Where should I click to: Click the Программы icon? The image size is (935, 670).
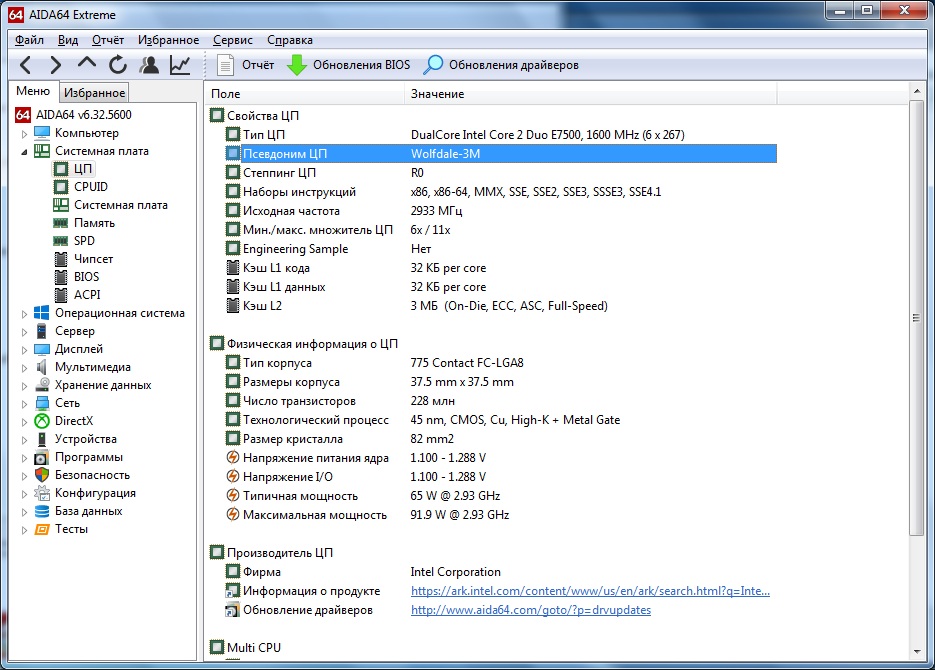(42, 457)
